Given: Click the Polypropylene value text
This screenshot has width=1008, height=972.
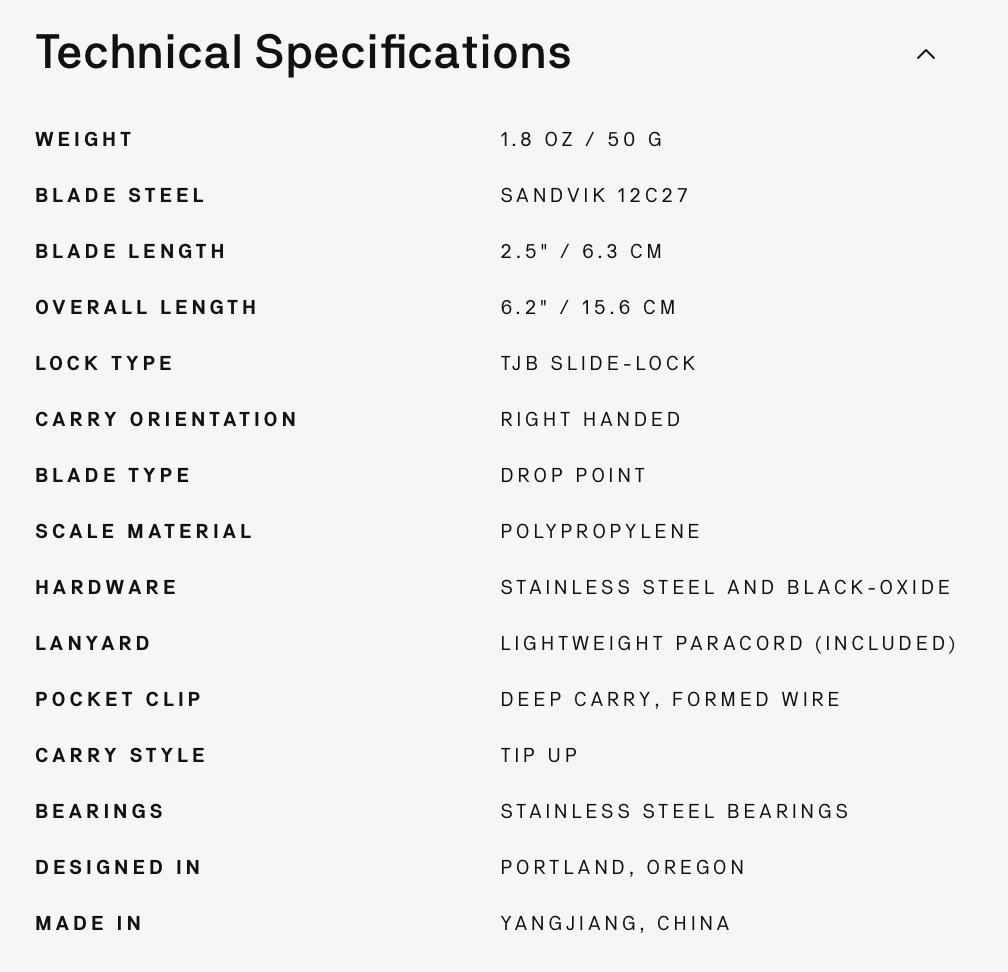Looking at the screenshot, I should point(601,532).
